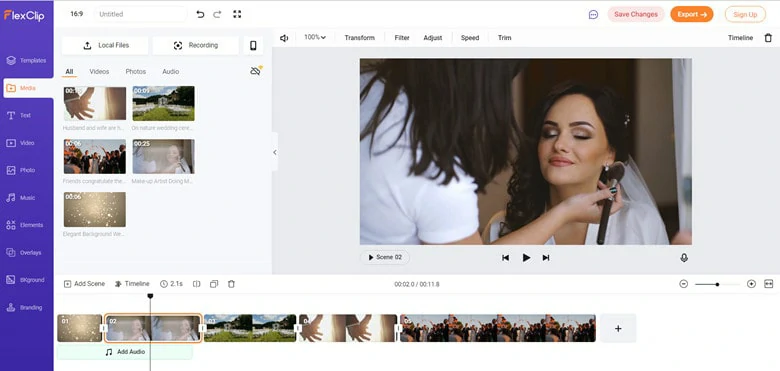This screenshot has width=780, height=371.
Task: Switch to the Photos tab
Action: [135, 72]
